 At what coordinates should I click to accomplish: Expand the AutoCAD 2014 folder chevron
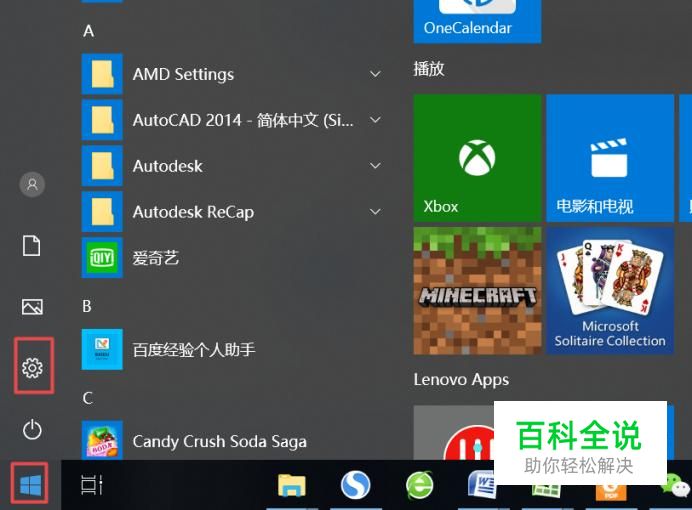point(375,120)
